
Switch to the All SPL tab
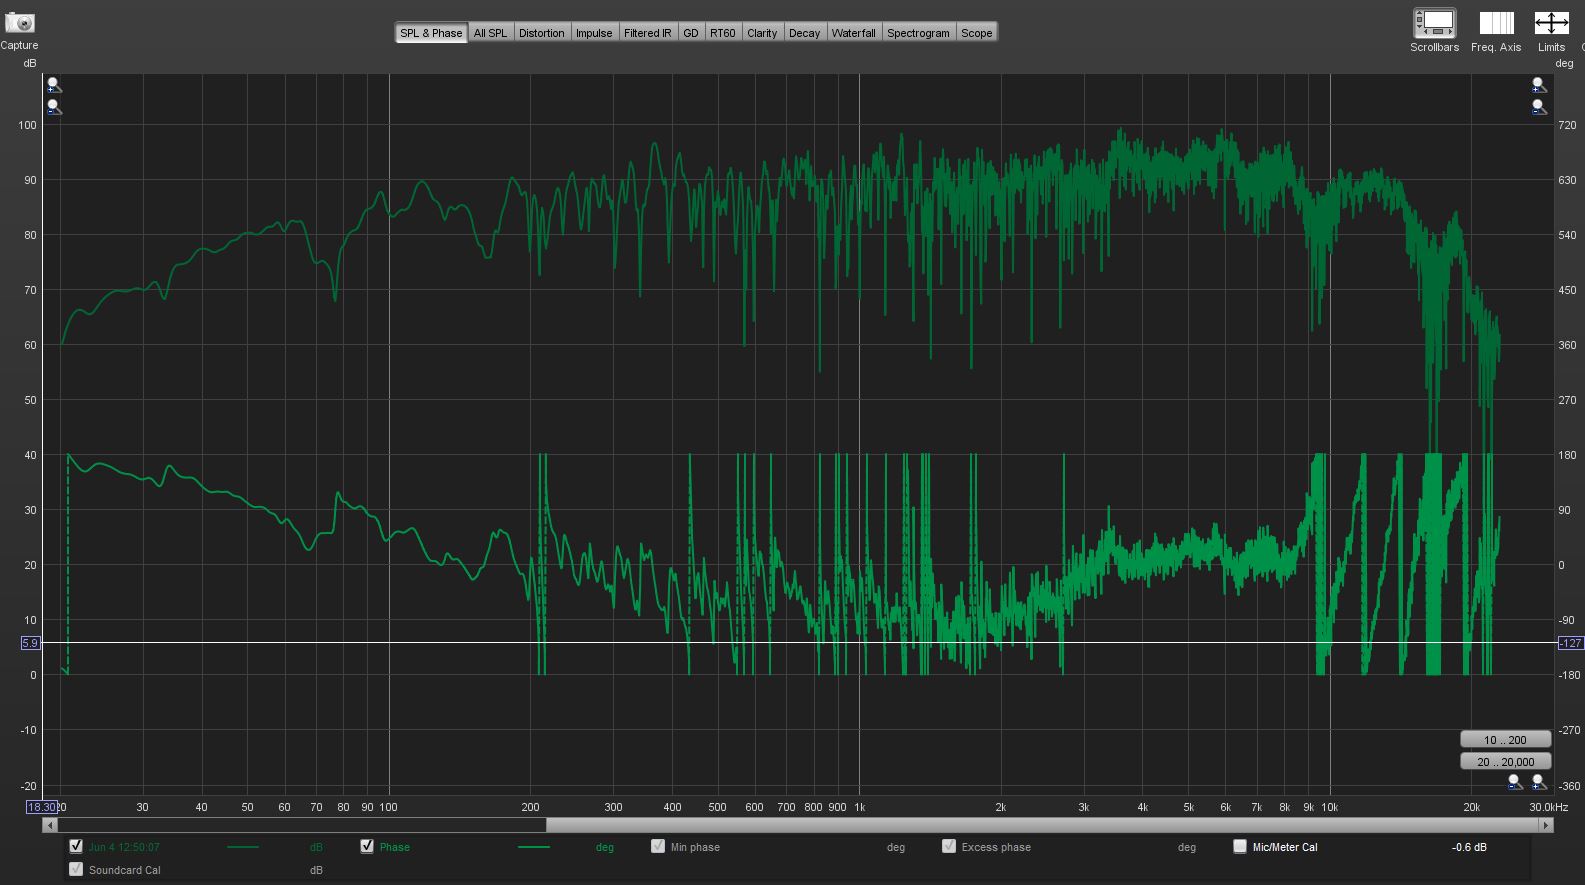click(490, 33)
